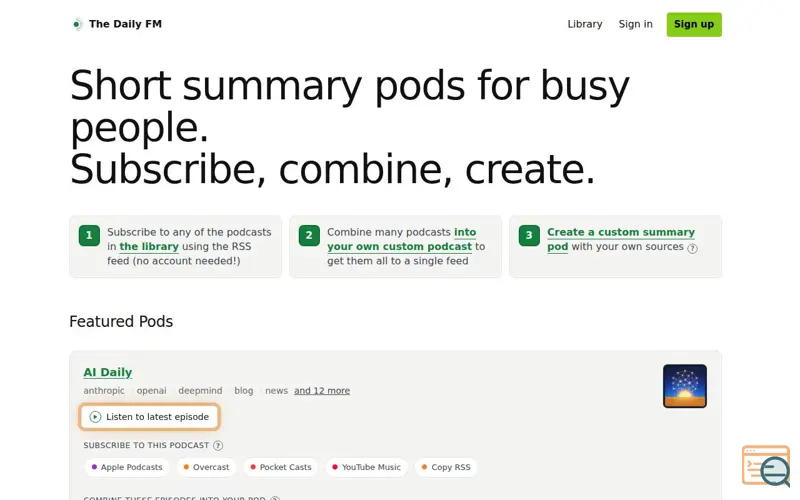Subscribe via Apple Podcasts
Image resolution: width=800 pixels, height=500 pixels.
coord(127,467)
